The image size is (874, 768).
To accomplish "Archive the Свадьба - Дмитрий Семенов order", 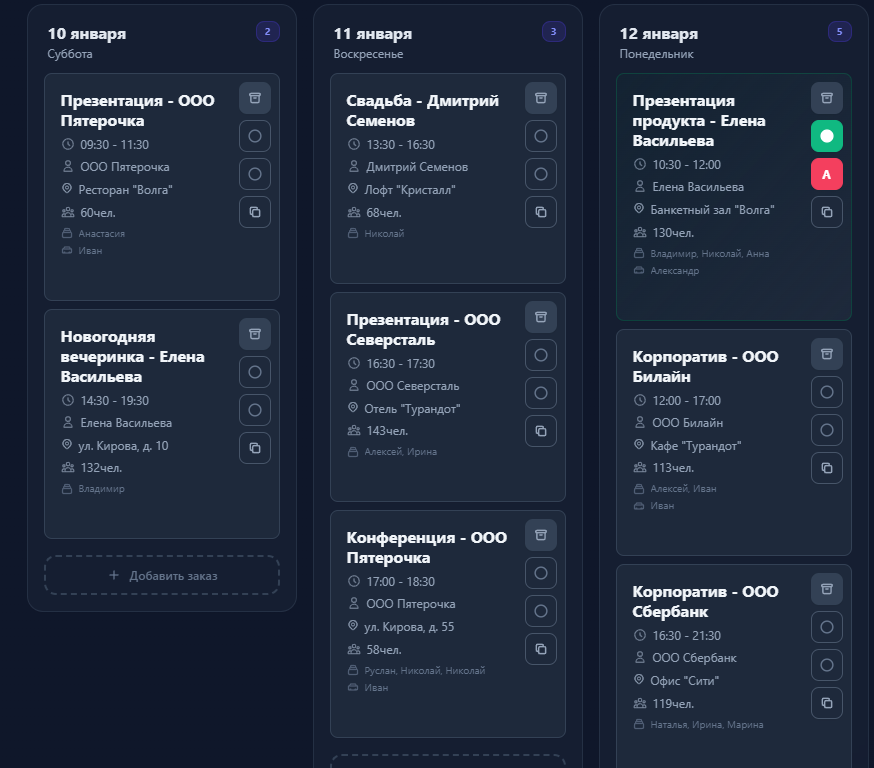I will tap(541, 98).
